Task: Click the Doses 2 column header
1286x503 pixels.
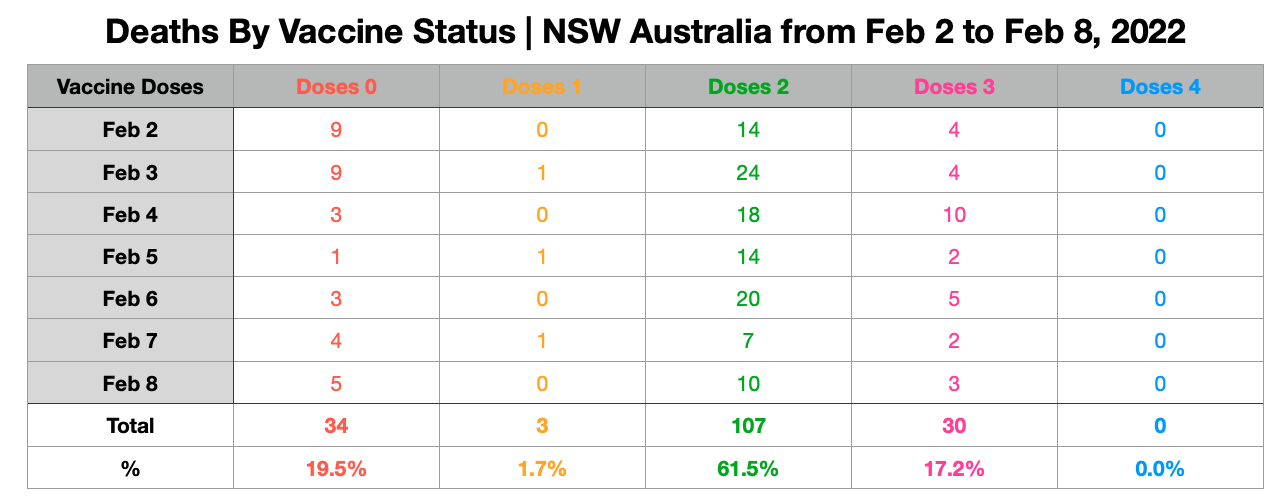Action: coord(748,87)
